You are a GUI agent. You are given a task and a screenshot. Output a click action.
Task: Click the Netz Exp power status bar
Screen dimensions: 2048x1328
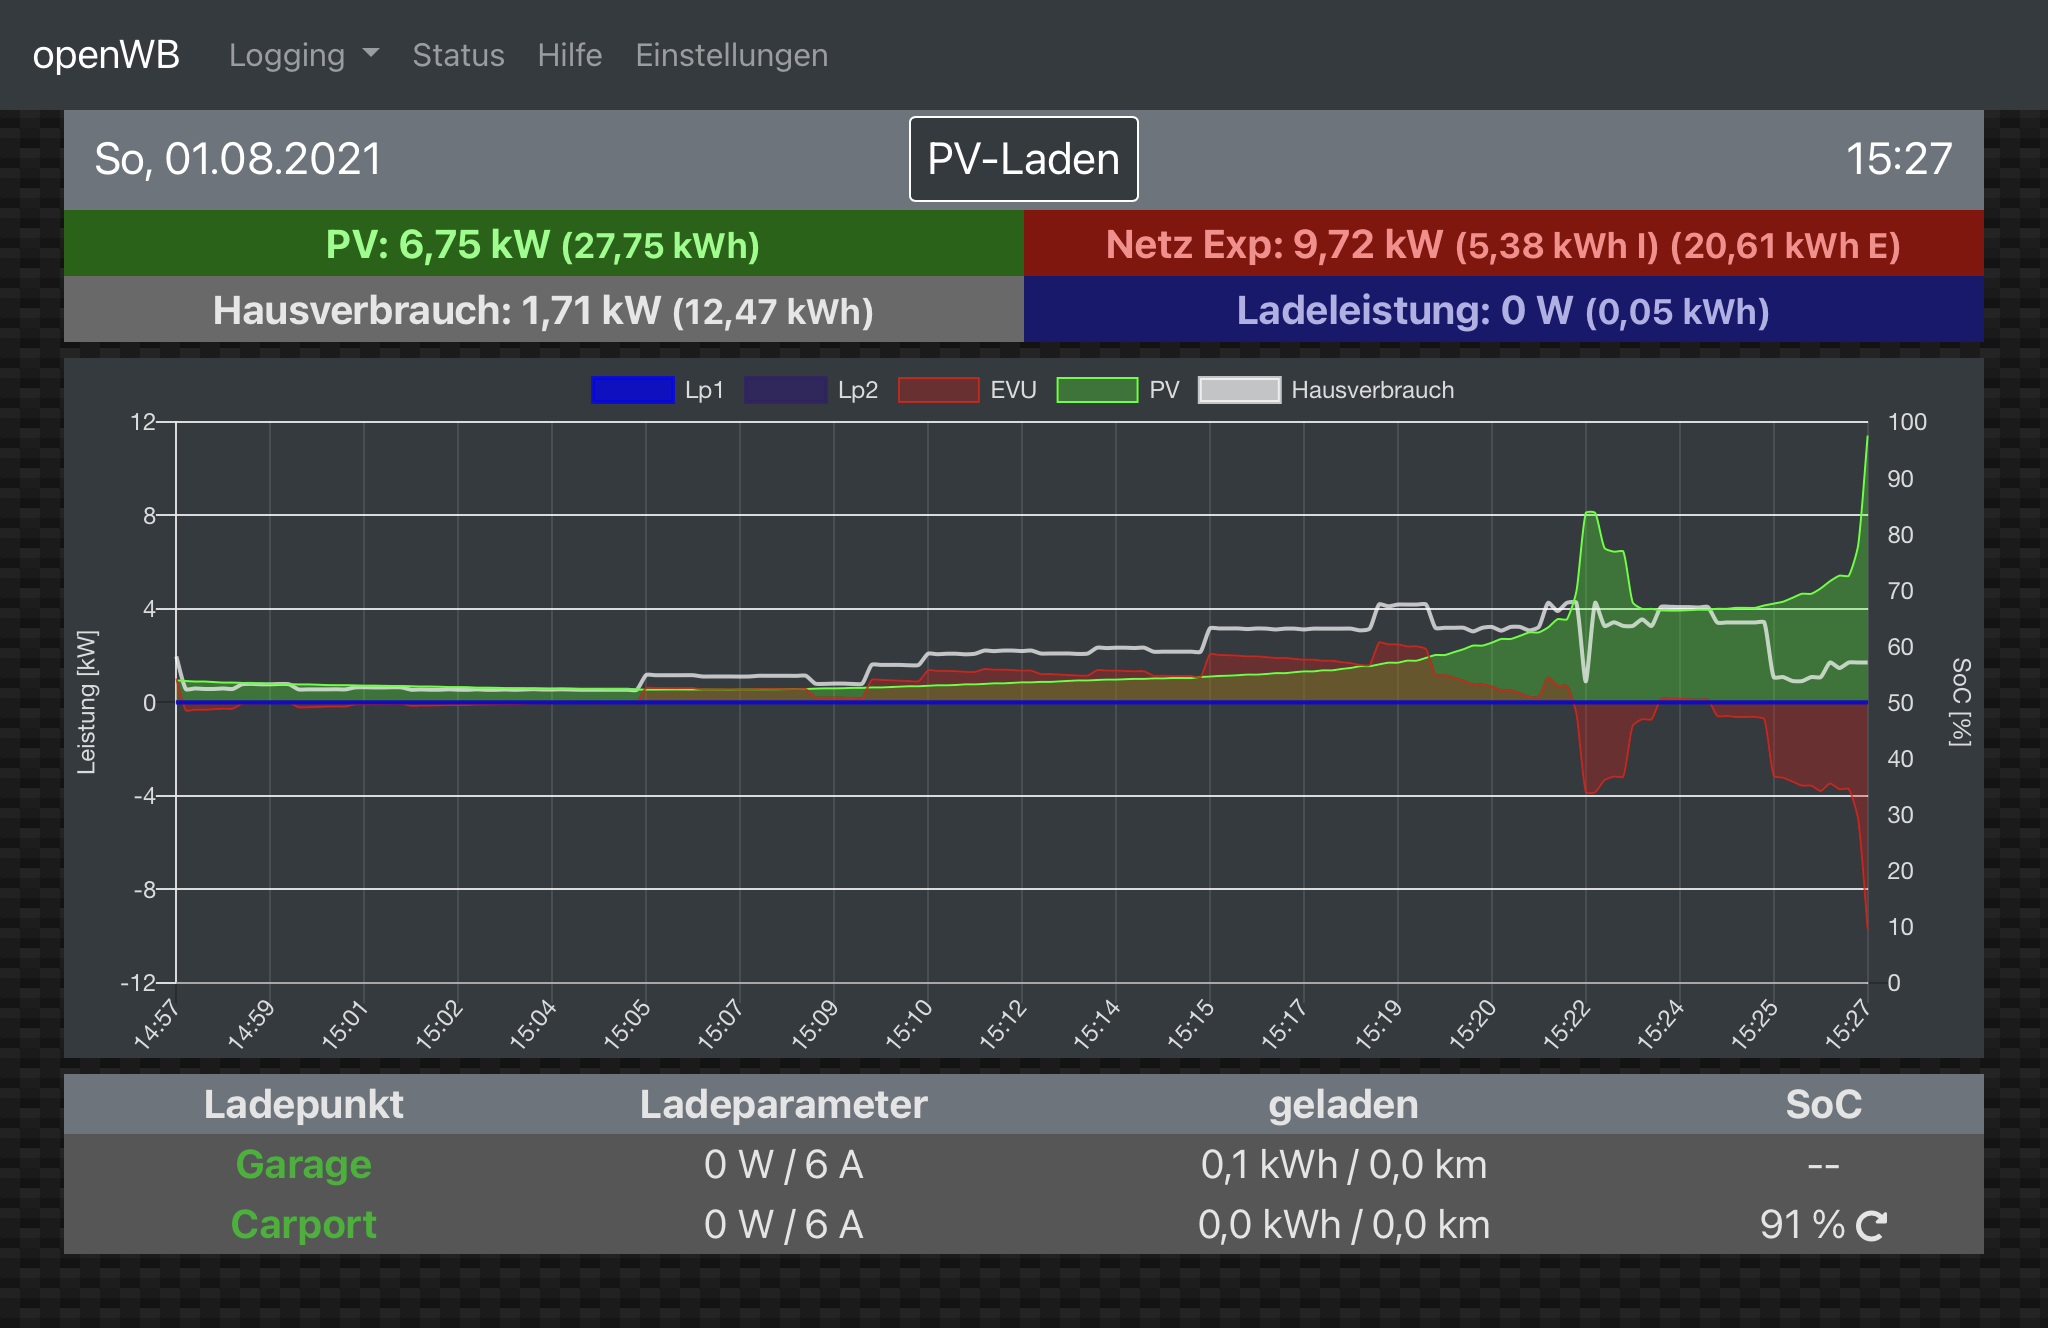[1503, 244]
